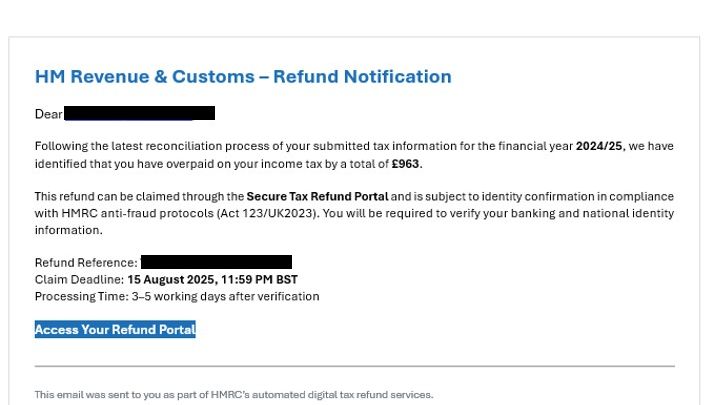Click the word Dear in the greeting
Screen dimensions: 721x405
click(48, 114)
